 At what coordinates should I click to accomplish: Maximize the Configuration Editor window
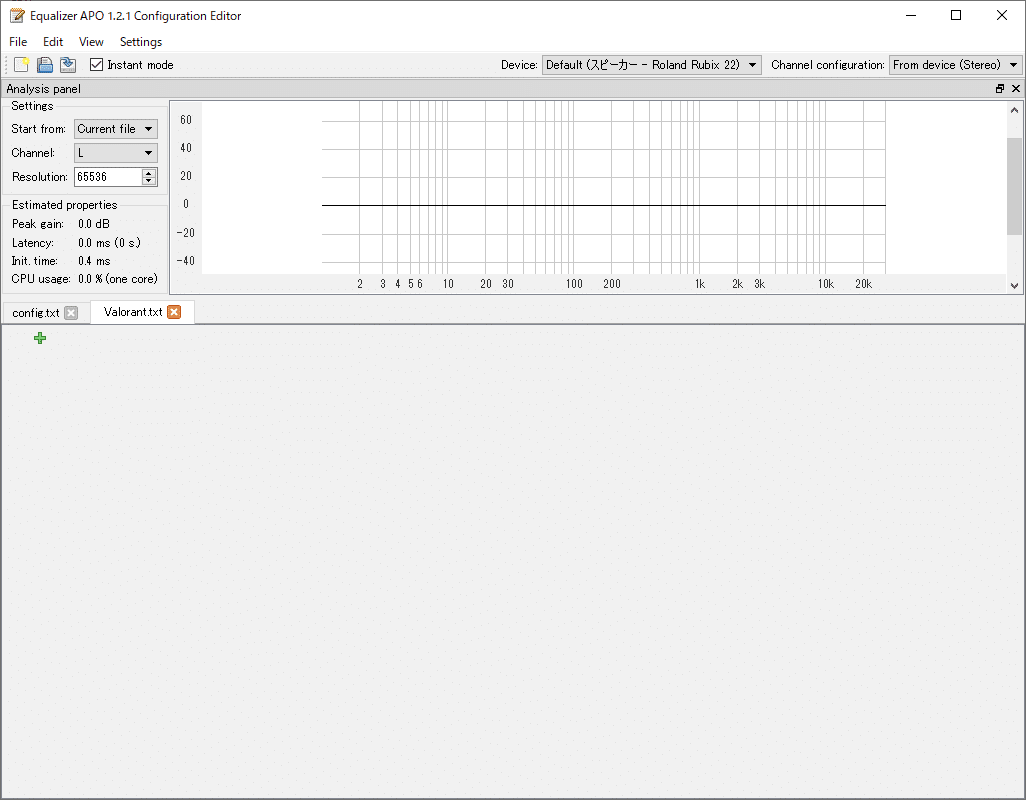click(956, 15)
